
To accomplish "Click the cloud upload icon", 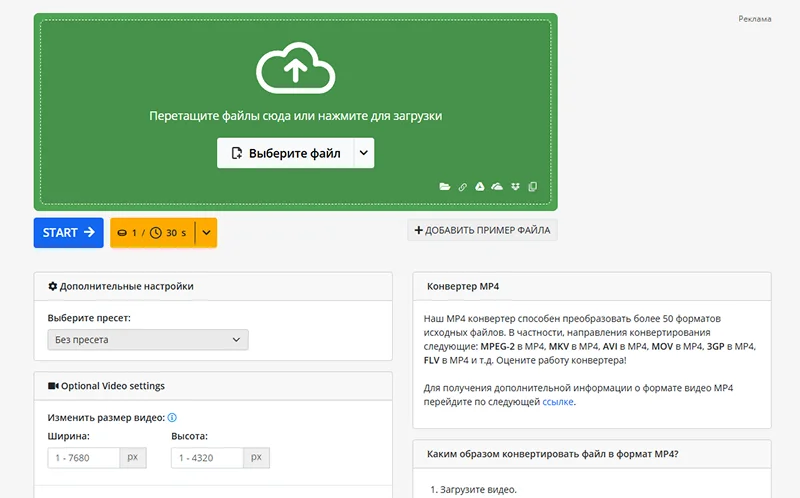I will [295, 68].
